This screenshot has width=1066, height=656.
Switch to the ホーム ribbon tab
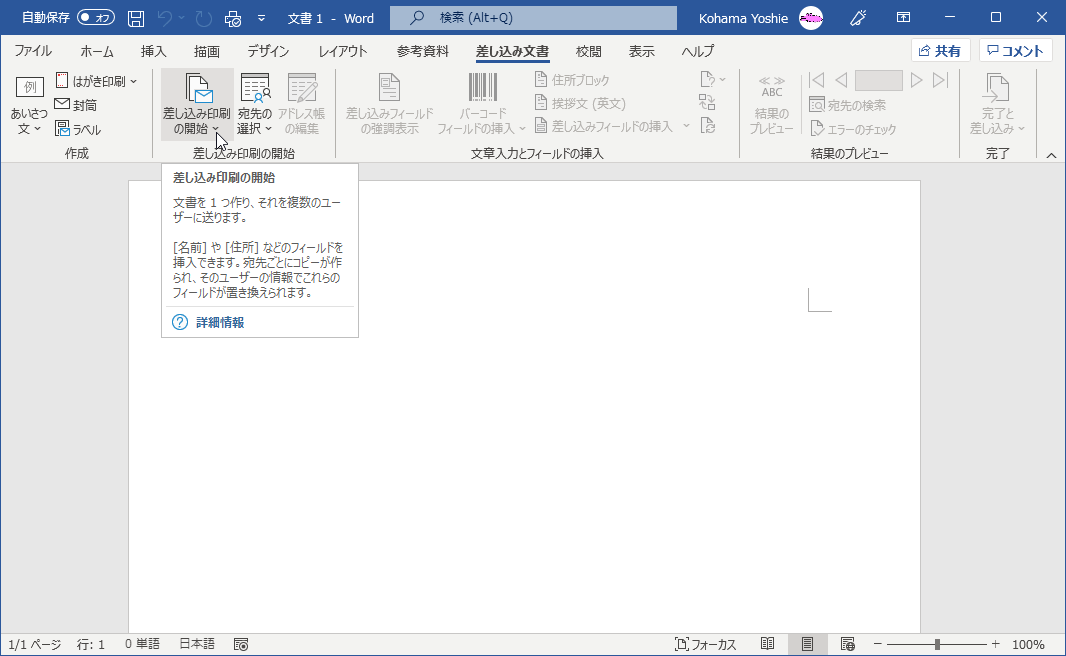(x=95, y=50)
